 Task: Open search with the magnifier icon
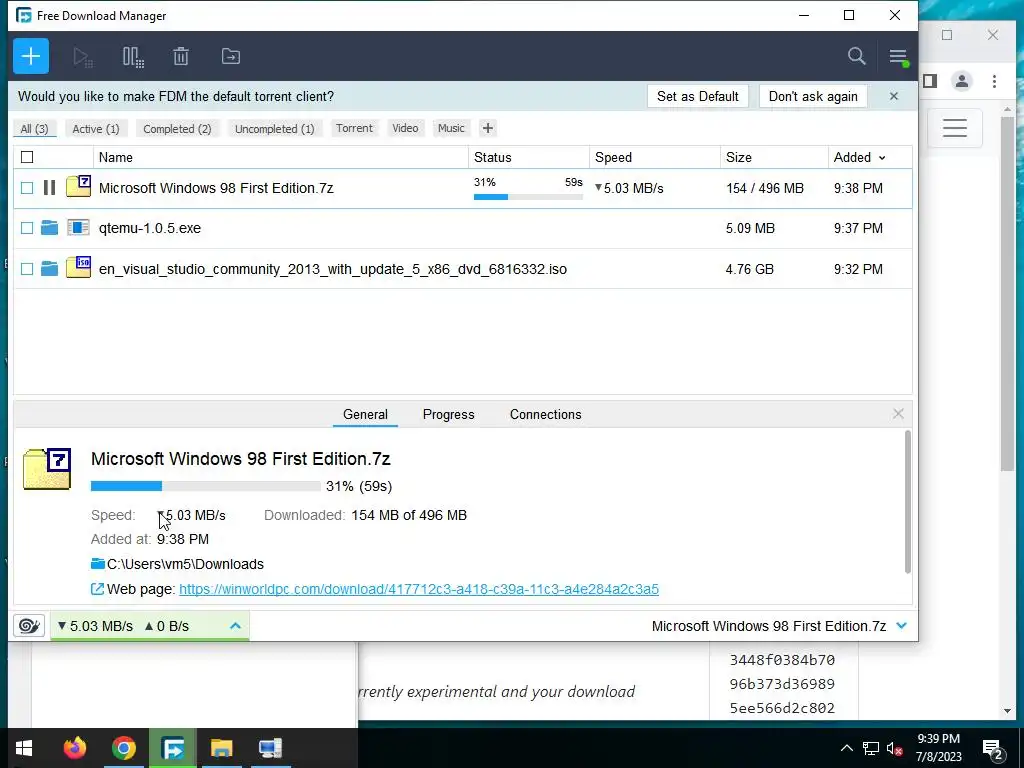tap(856, 56)
